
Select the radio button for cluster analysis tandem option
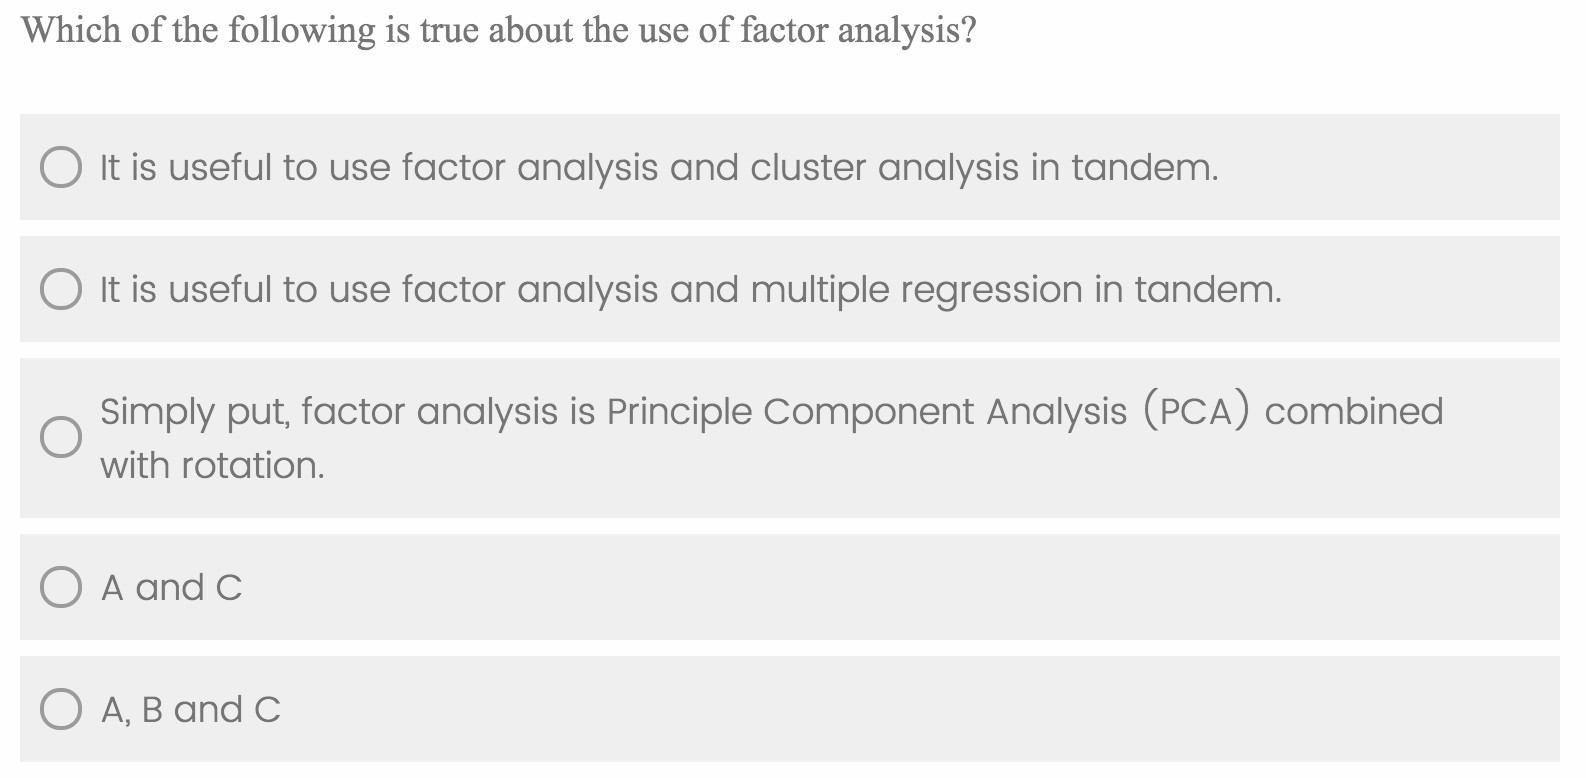(62, 167)
